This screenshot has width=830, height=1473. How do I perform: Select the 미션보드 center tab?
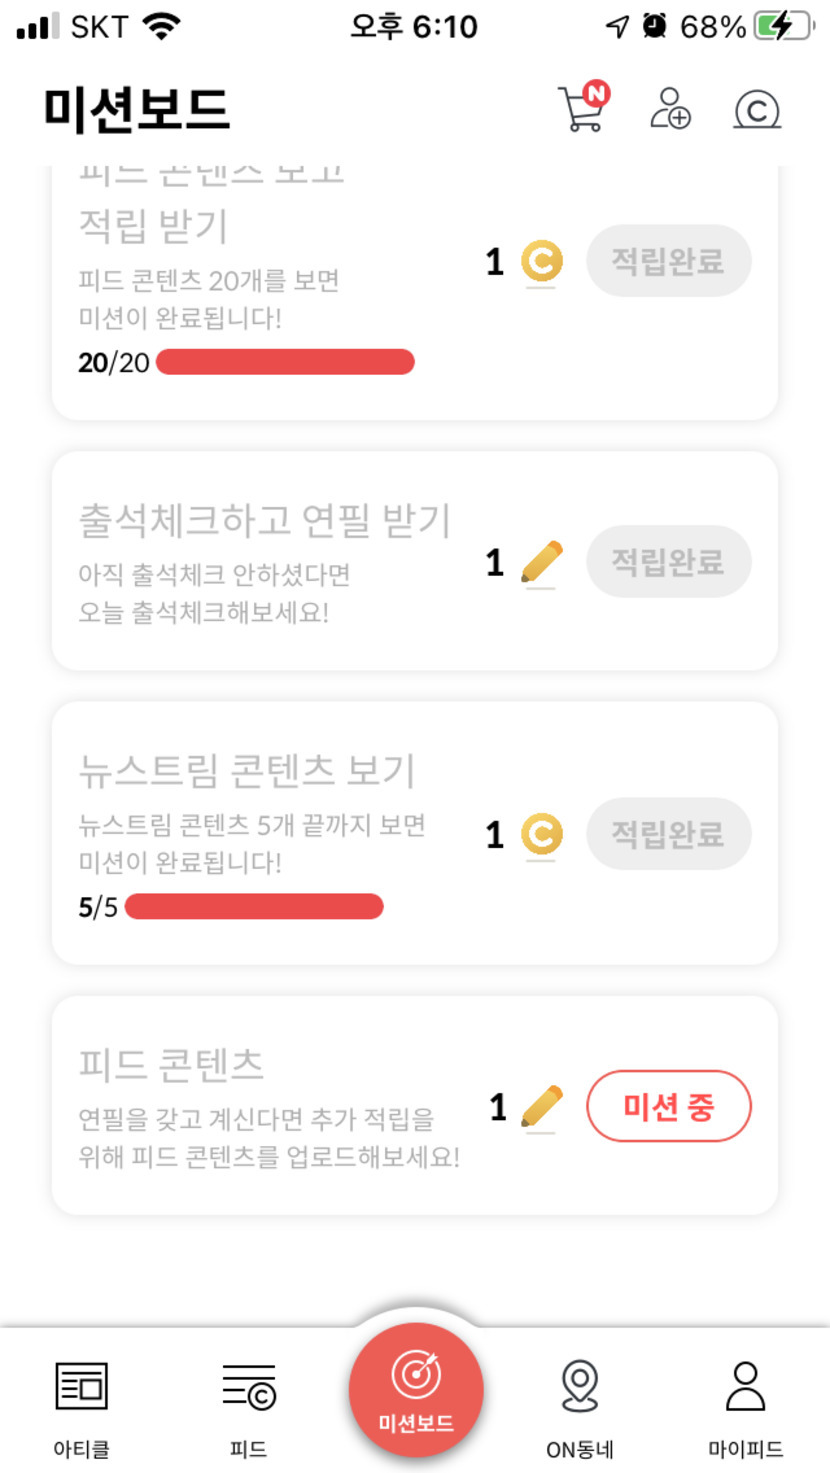(416, 1391)
